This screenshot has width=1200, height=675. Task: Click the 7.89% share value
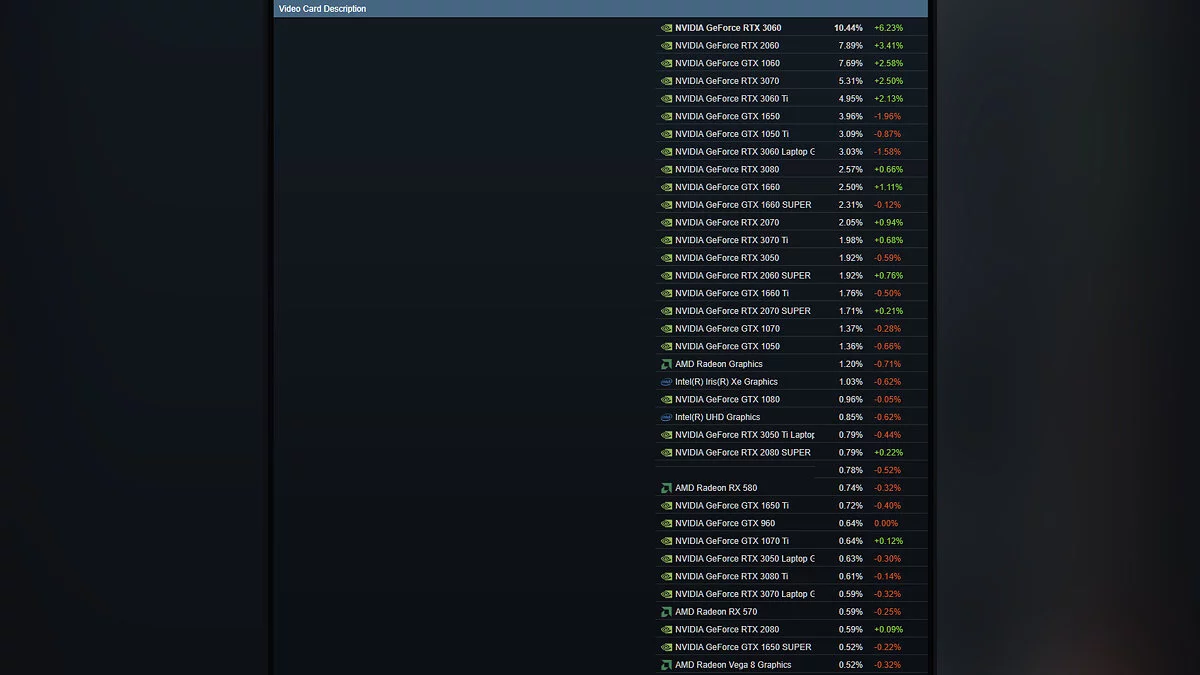(x=850, y=46)
